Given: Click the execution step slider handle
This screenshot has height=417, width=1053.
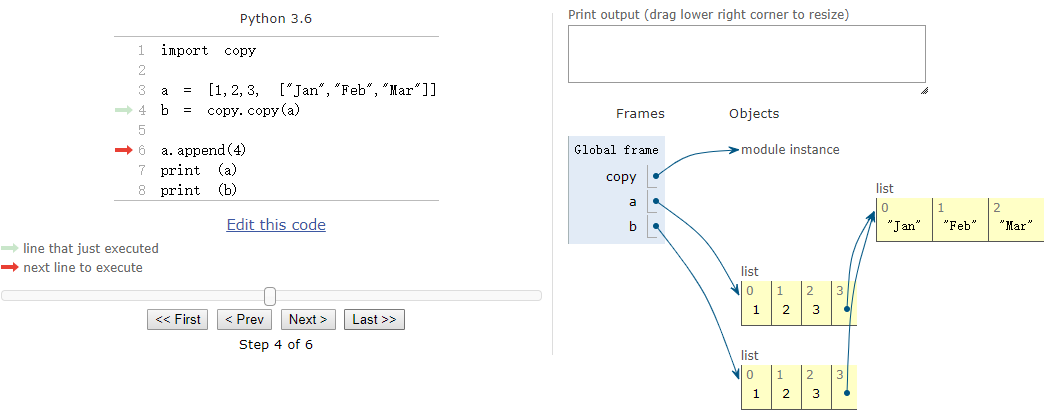Looking at the screenshot, I should coord(270,296).
